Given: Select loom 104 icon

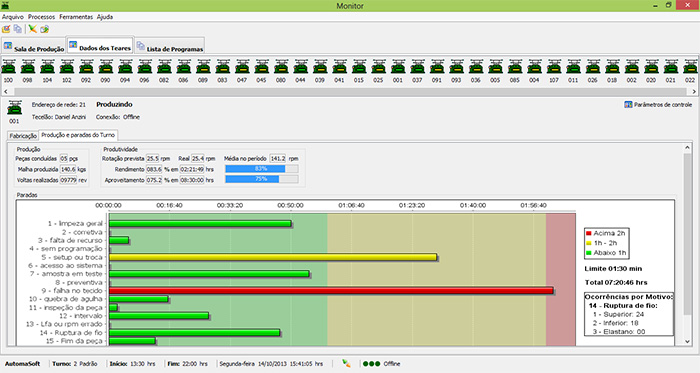Looking at the screenshot, I should (47, 67).
